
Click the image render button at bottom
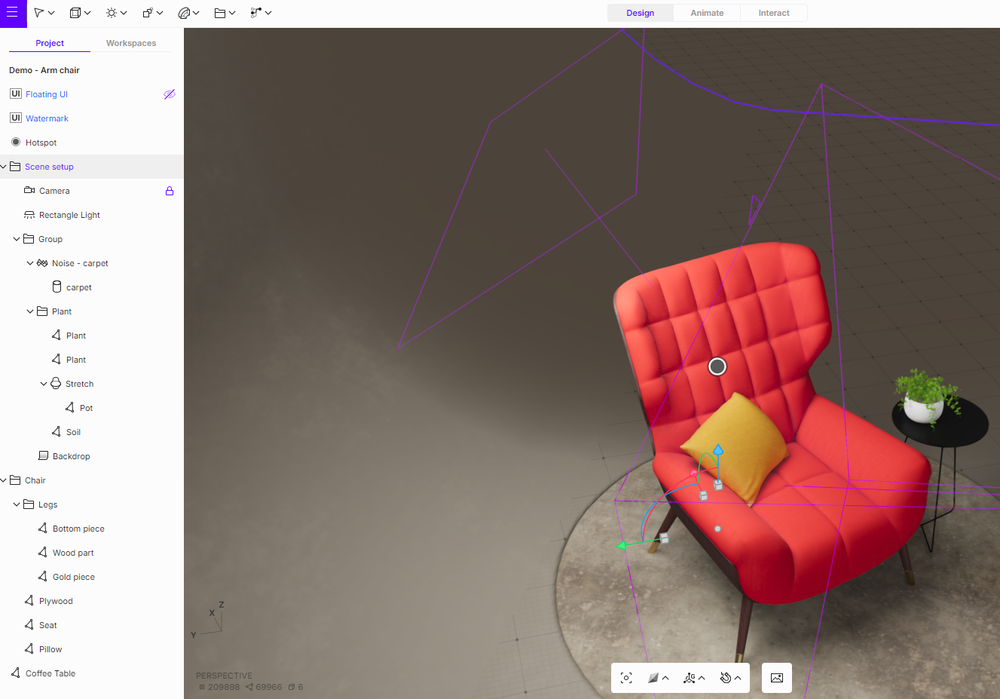[x=777, y=678]
